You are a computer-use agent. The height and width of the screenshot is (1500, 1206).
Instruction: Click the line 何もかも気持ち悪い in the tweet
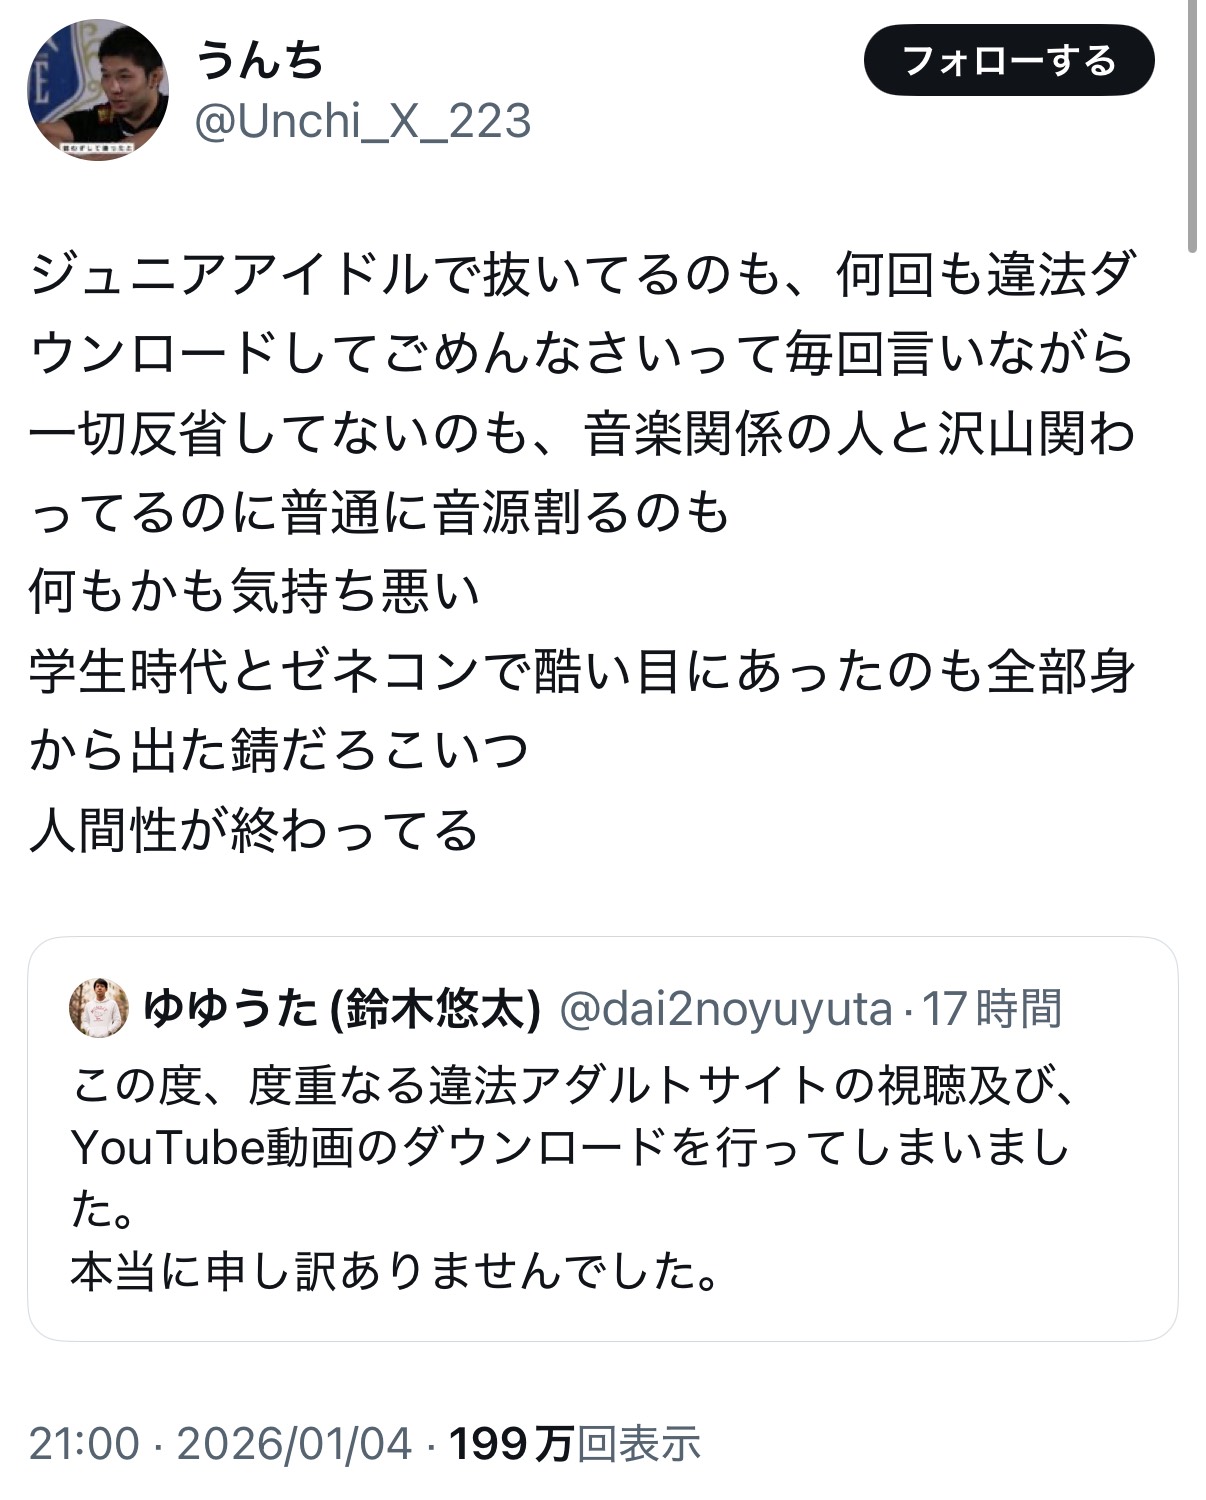pos(254,592)
